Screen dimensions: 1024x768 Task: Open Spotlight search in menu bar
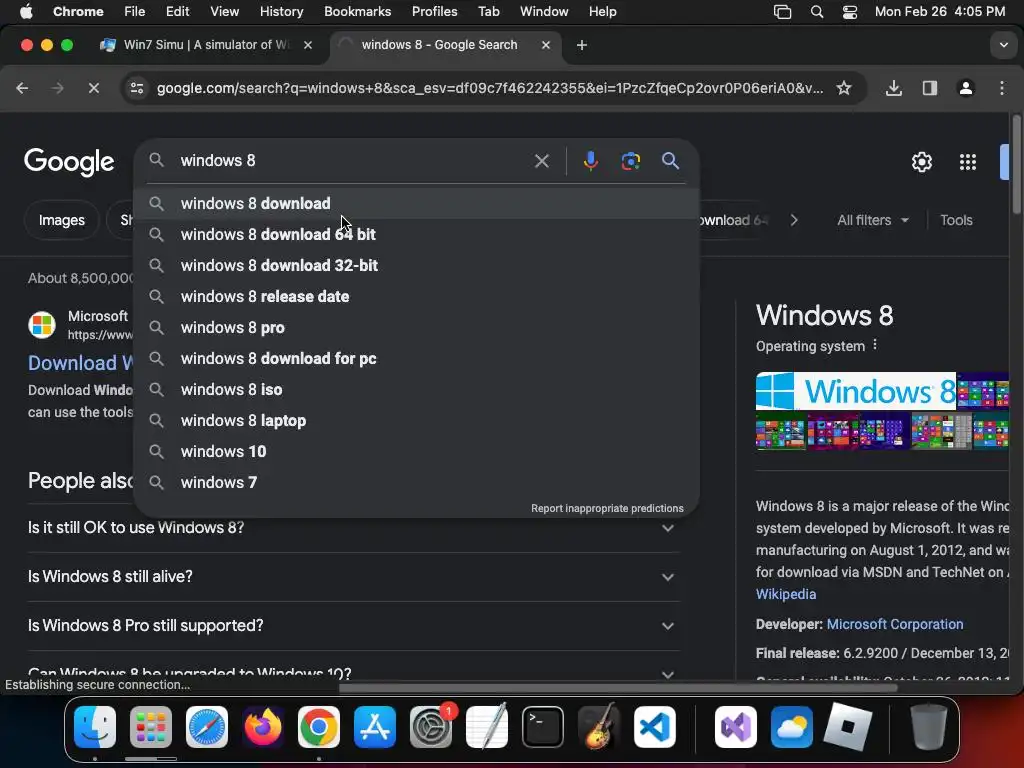(x=816, y=12)
